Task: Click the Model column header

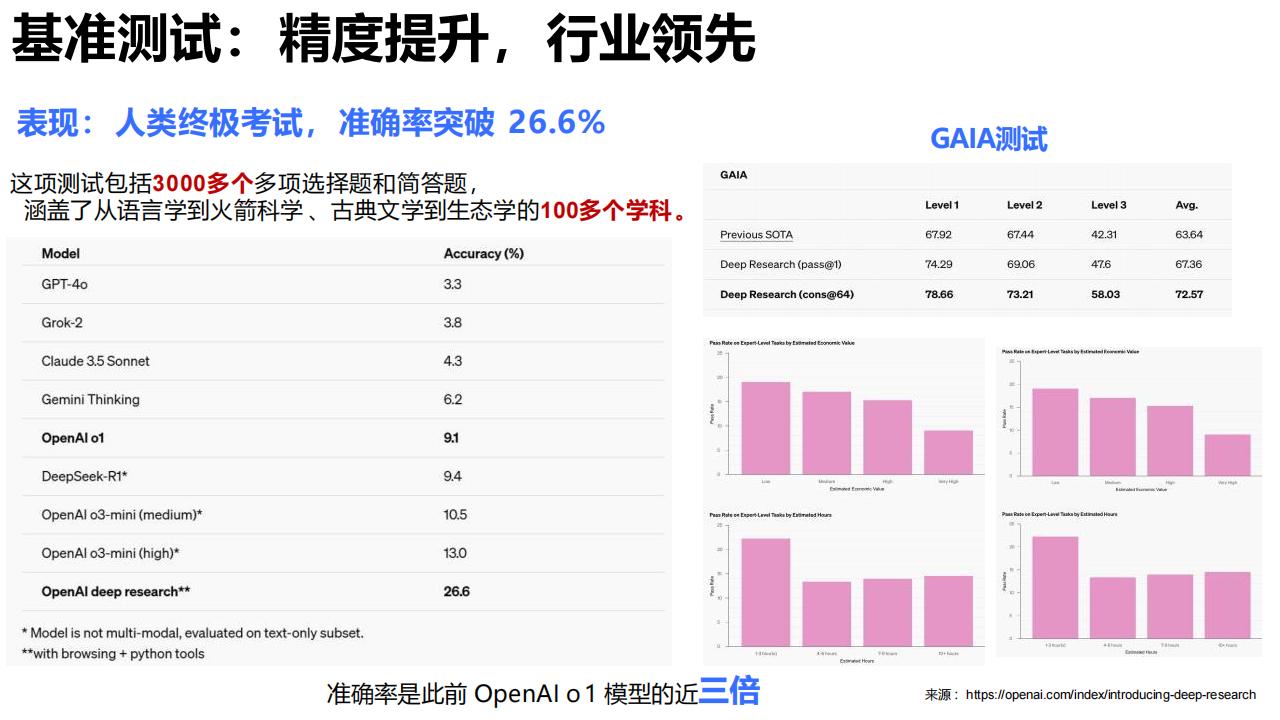Action: 61,254
